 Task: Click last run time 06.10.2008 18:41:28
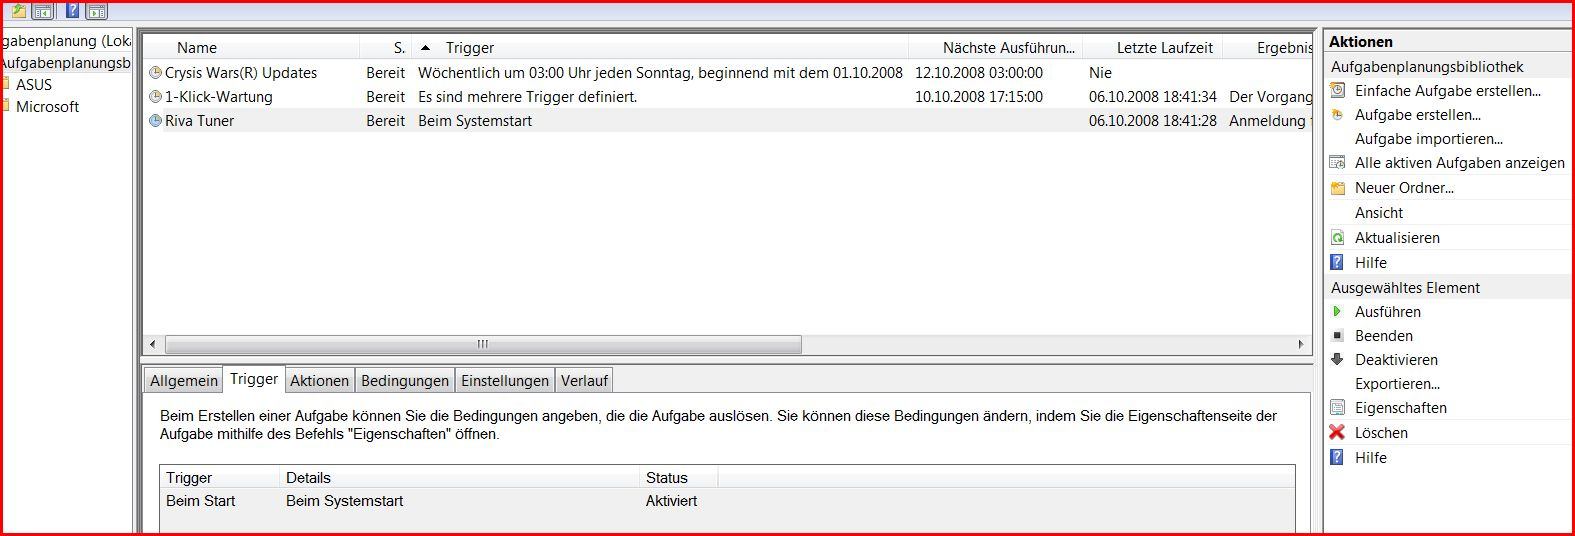(x=1153, y=120)
